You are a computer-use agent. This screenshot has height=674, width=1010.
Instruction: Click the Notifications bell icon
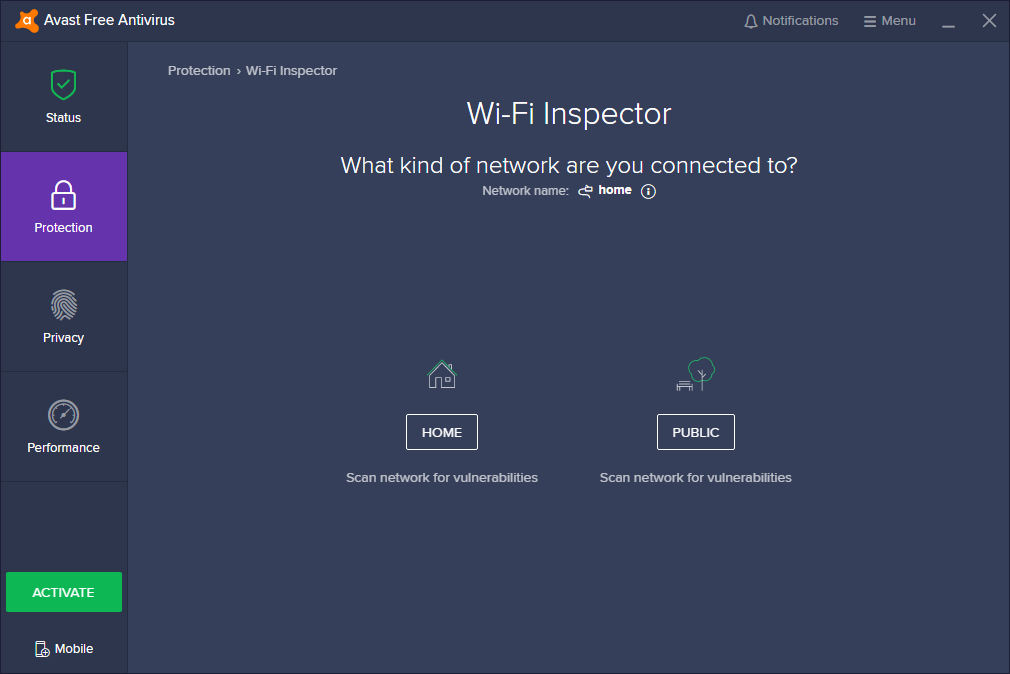click(751, 21)
